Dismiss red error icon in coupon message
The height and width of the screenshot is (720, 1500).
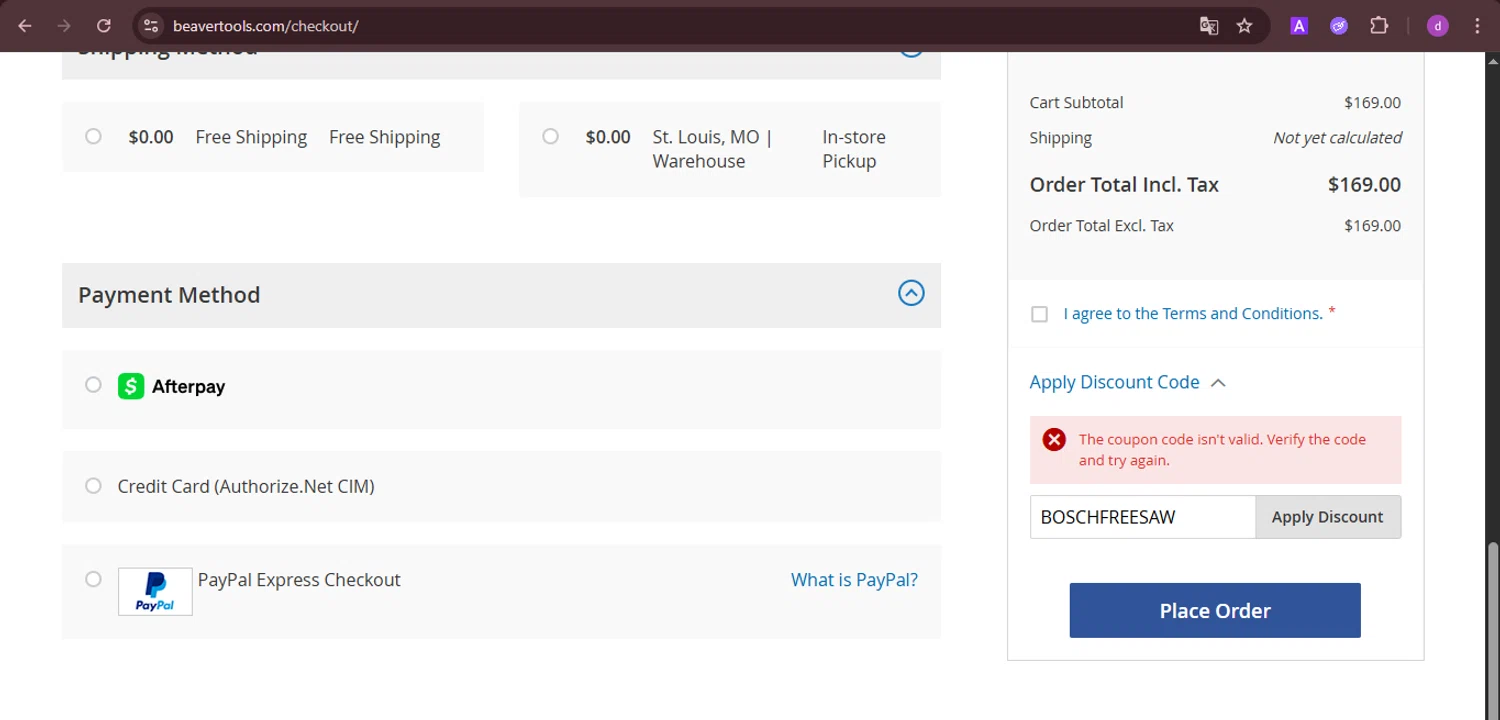tap(1054, 439)
